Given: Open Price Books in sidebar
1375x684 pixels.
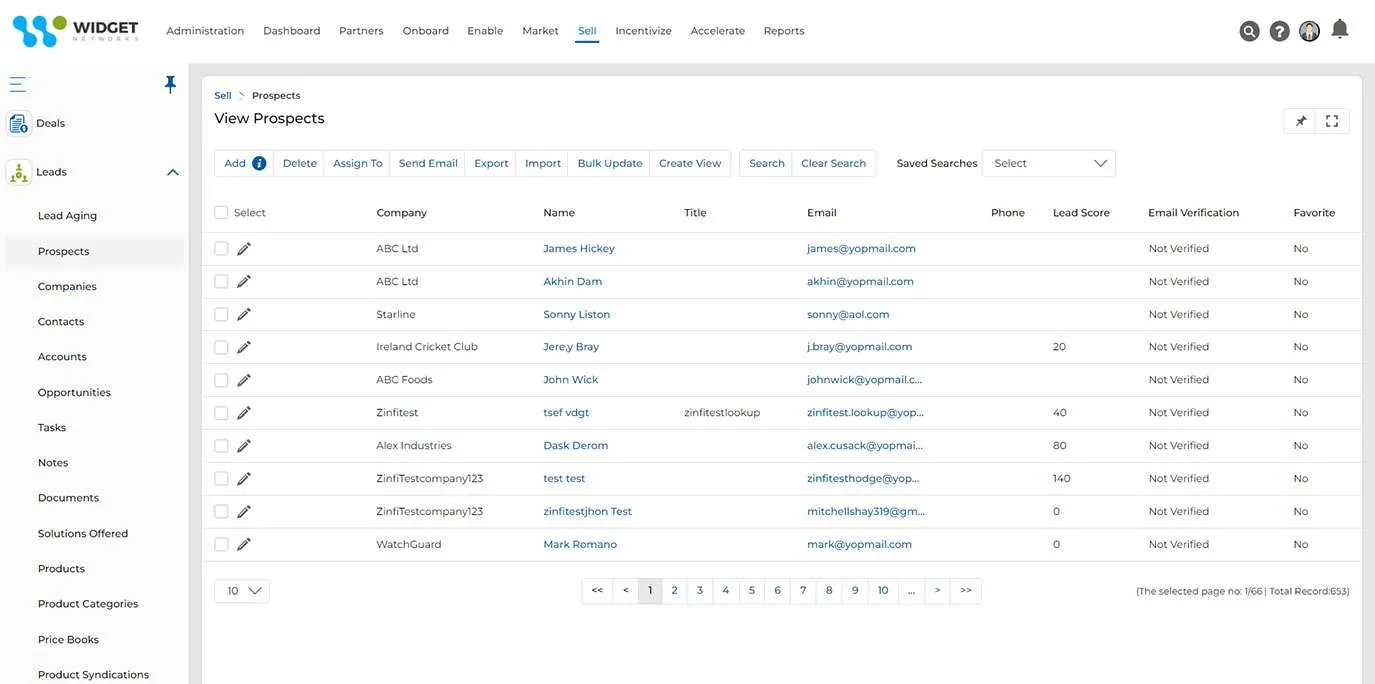Looking at the screenshot, I should click(x=68, y=640).
